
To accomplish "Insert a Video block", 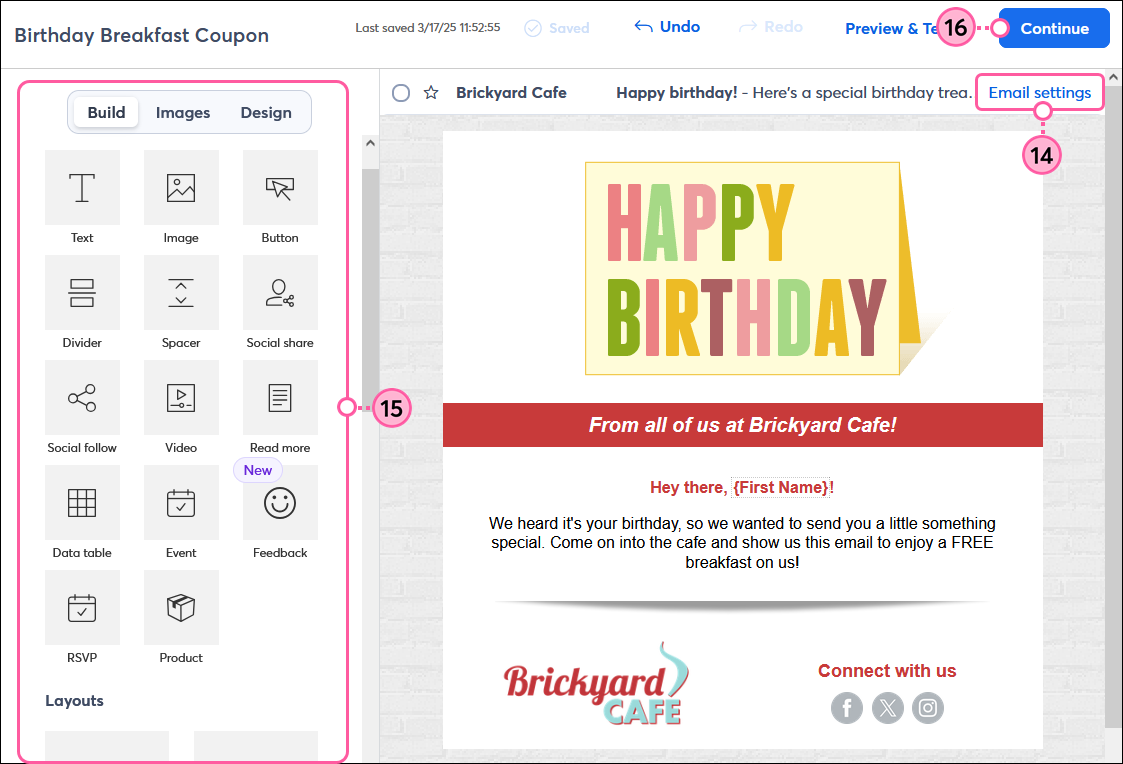I will click(x=181, y=397).
